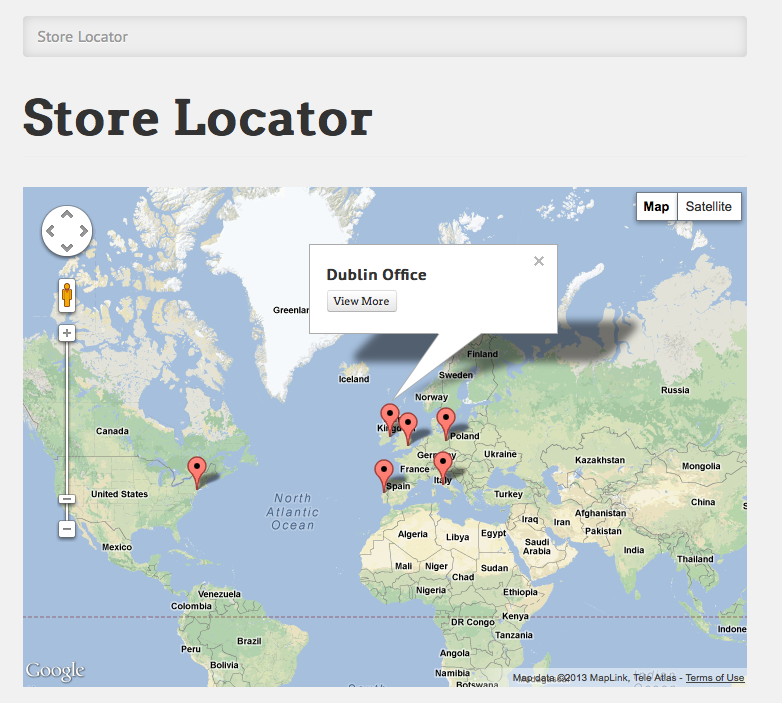Image resolution: width=782 pixels, height=703 pixels.
Task: Switch to Map view
Action: pyautogui.click(x=656, y=206)
